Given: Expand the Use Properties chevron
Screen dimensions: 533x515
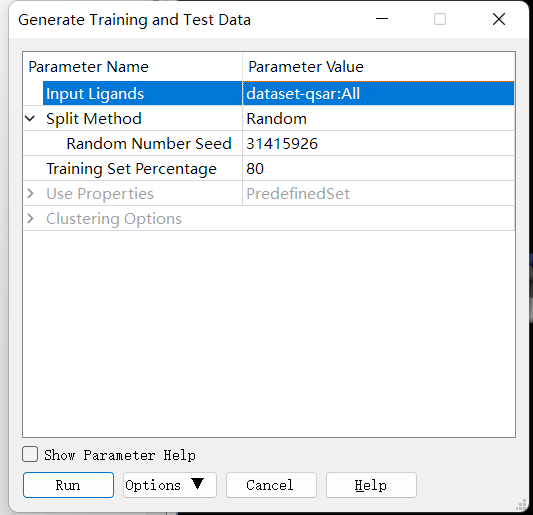Looking at the screenshot, I should click(30, 193).
